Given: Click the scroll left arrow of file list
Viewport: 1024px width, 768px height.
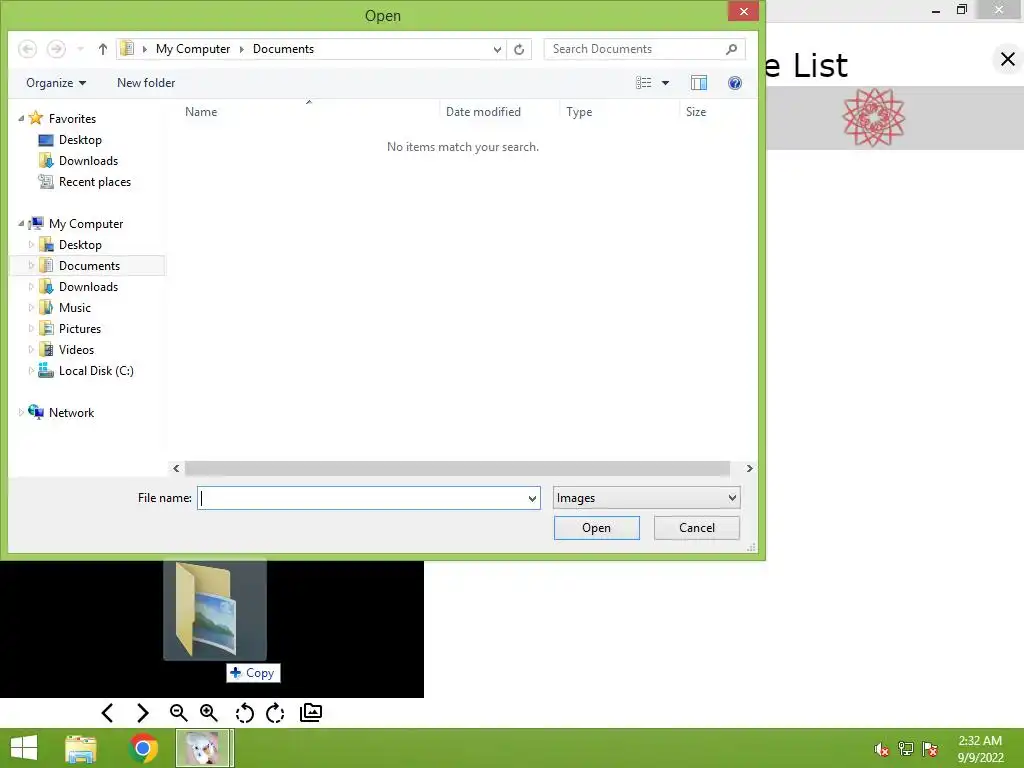Looking at the screenshot, I should 176,468.
